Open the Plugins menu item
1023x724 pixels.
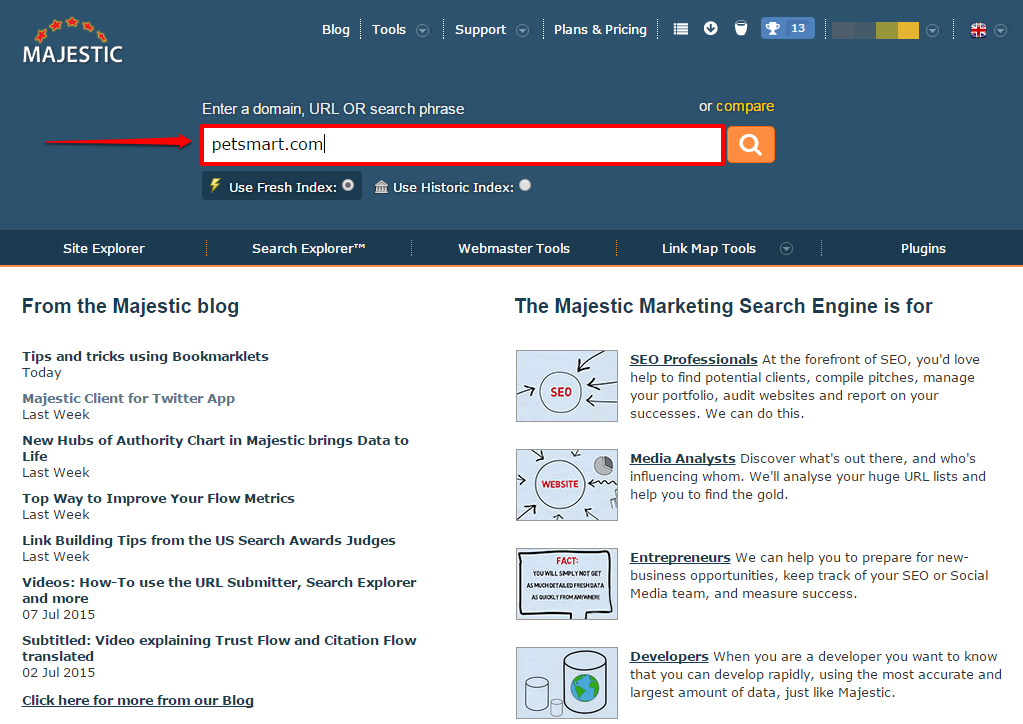pos(923,249)
